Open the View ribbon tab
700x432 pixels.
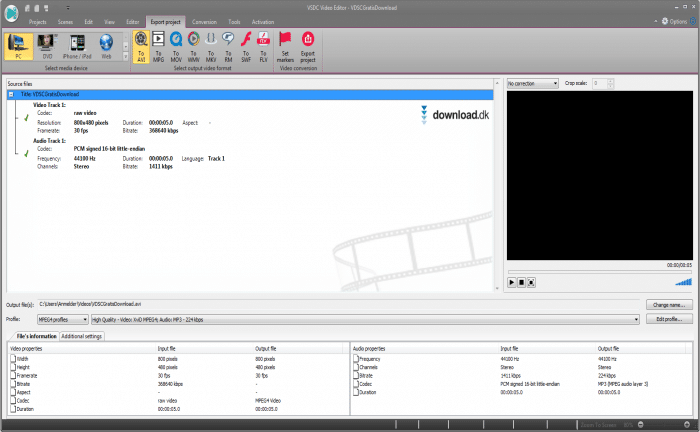(109, 22)
